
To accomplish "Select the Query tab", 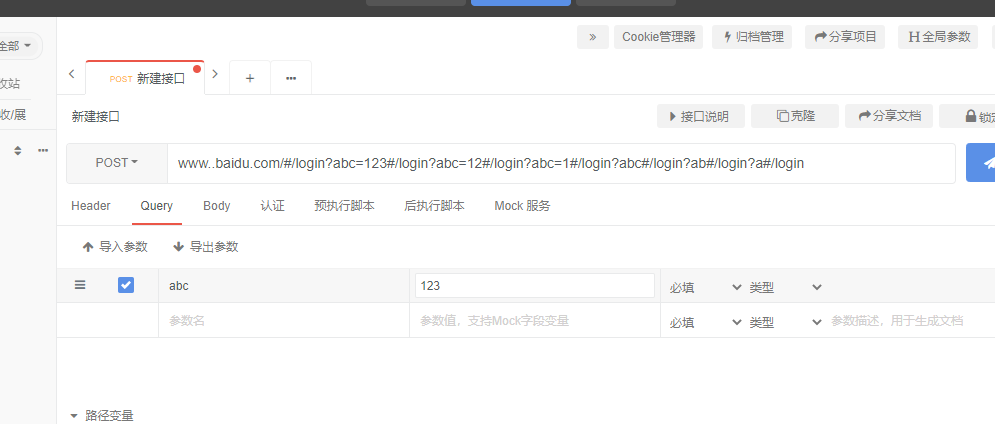I will (157, 206).
